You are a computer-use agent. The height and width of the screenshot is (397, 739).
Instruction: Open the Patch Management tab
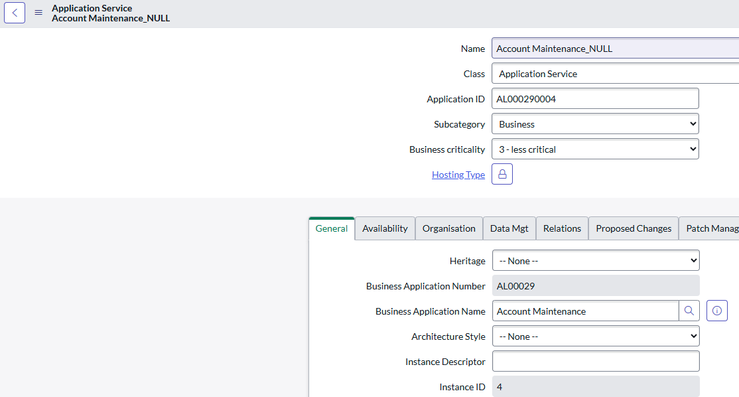click(x=709, y=228)
